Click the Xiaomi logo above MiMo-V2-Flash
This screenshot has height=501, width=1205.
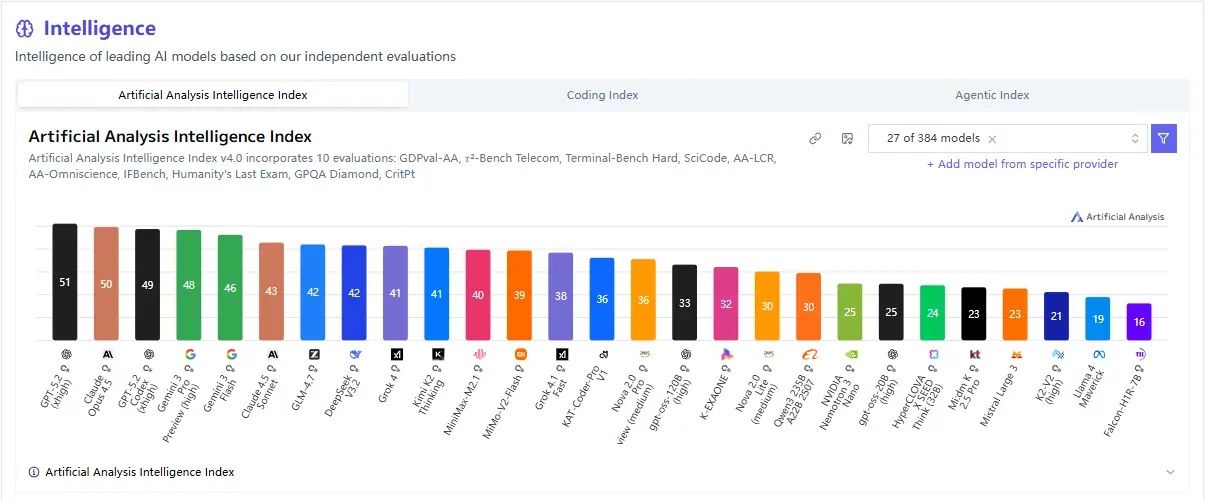(x=520, y=354)
